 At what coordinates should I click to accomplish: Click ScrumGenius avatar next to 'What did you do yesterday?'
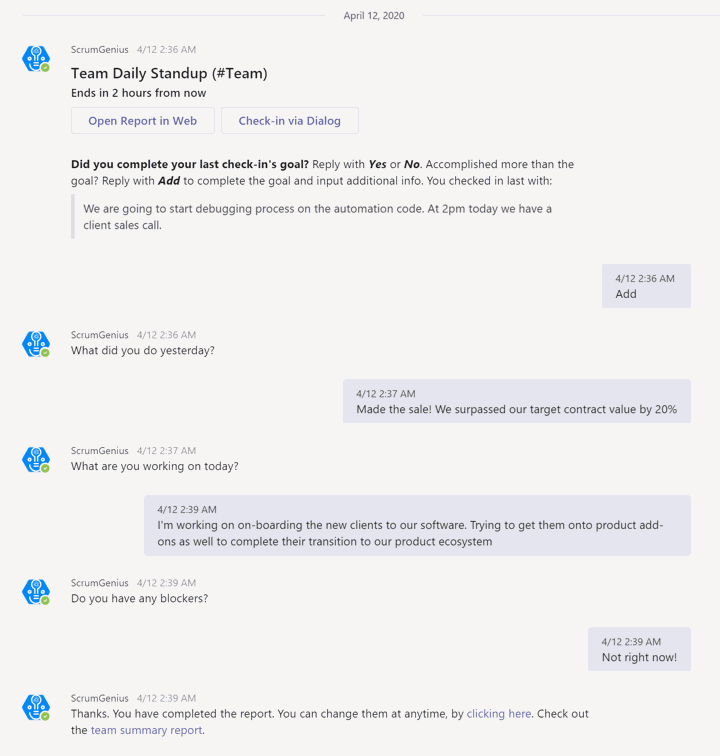click(x=36, y=344)
